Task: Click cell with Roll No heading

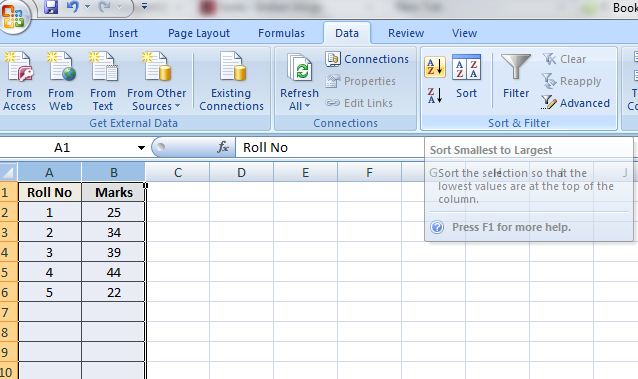Action: click(x=50, y=192)
